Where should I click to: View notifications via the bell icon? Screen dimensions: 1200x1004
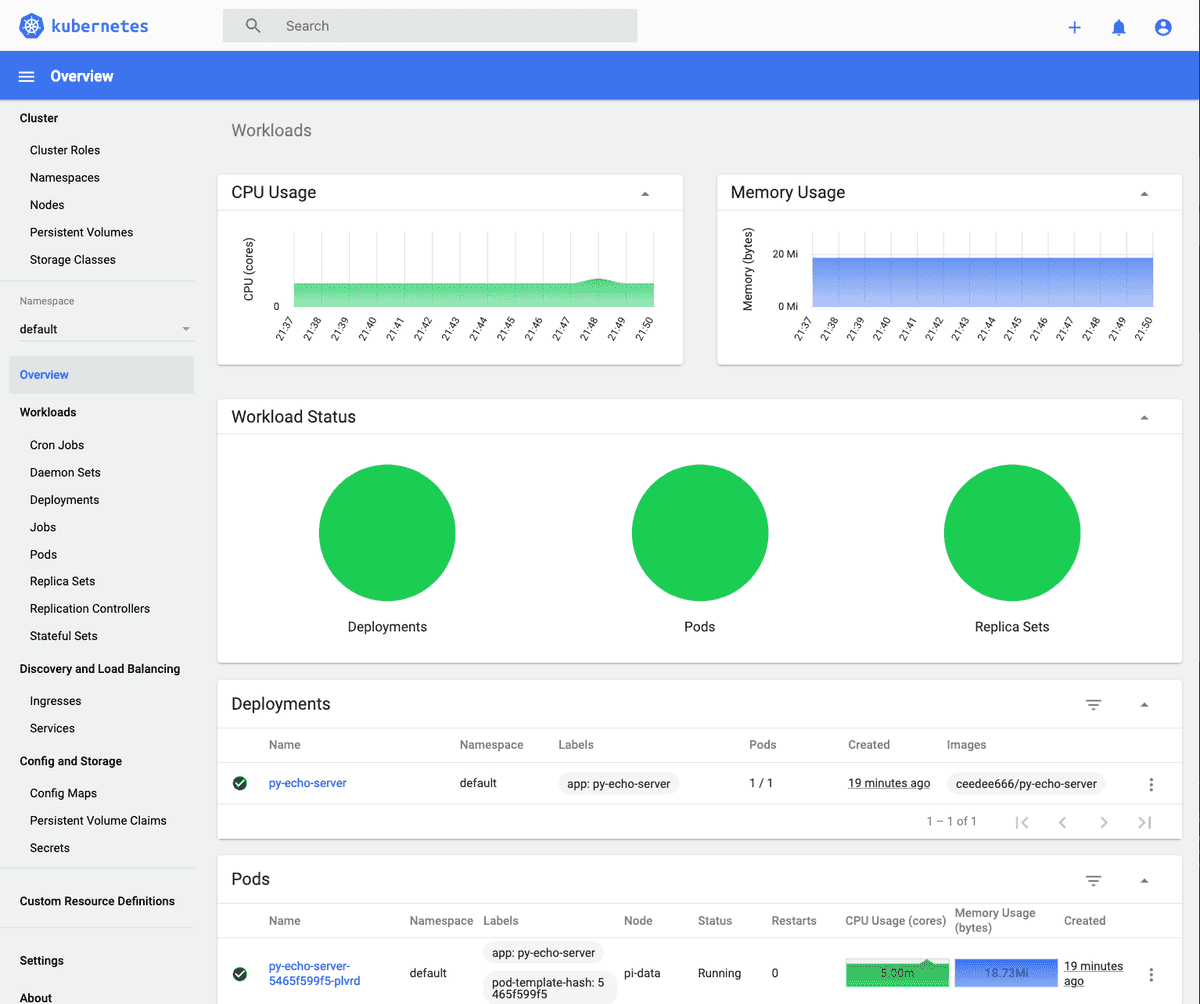[1119, 27]
